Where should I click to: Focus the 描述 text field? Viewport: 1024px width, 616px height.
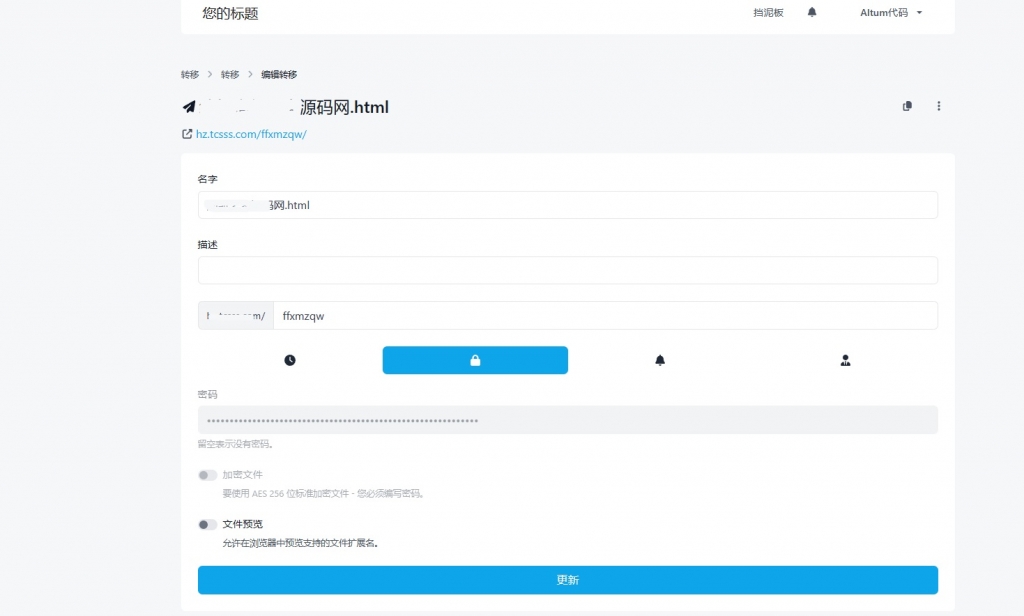(567, 270)
